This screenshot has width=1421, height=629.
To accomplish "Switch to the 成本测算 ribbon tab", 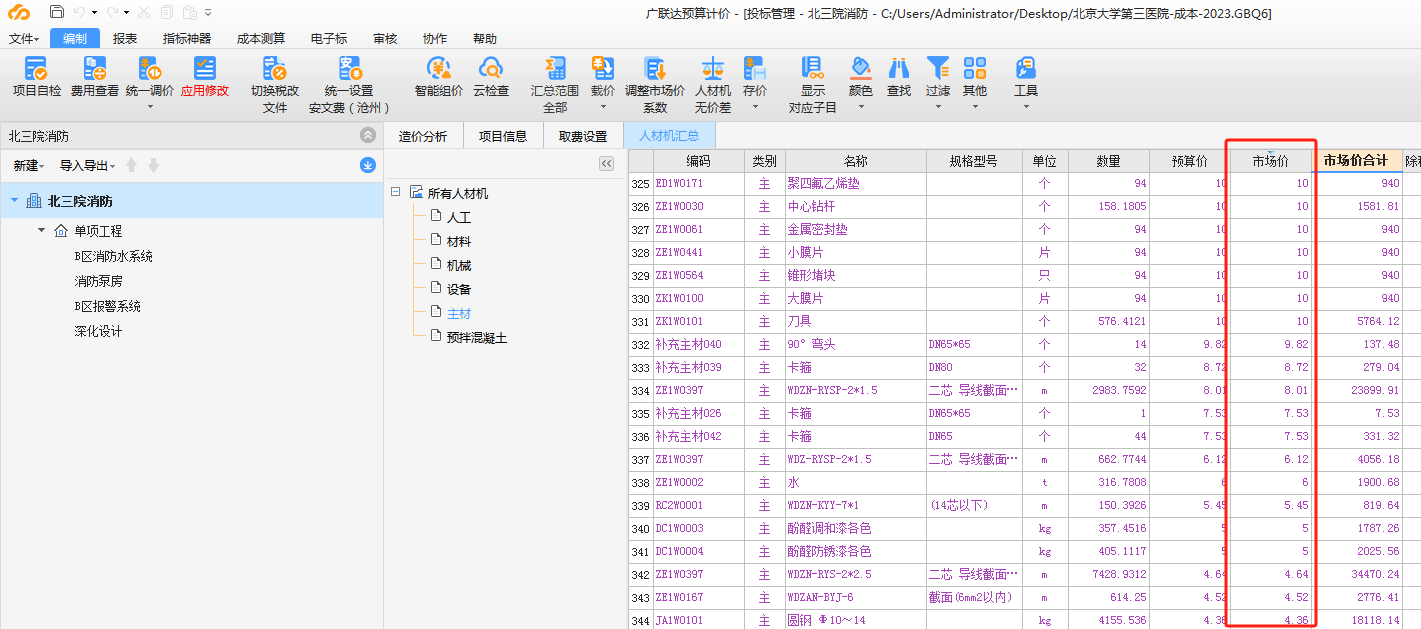I will [x=261, y=39].
